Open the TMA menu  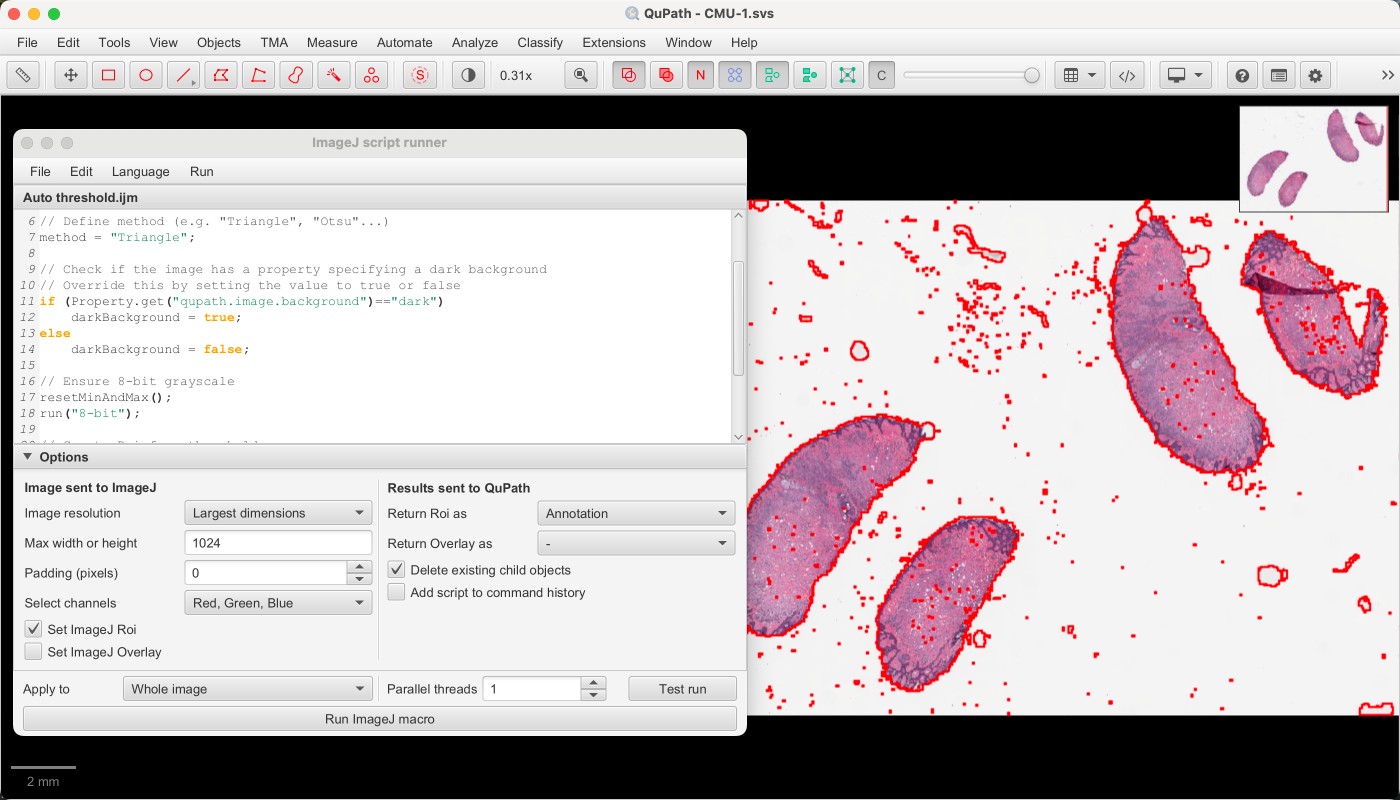coord(274,42)
